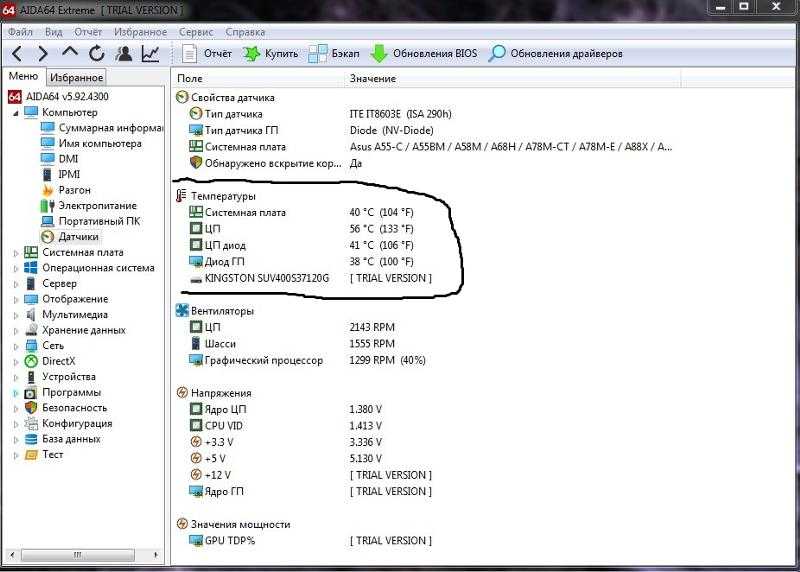Expand the Сервер tree node
The height and width of the screenshot is (572, 800).
pos(16,284)
